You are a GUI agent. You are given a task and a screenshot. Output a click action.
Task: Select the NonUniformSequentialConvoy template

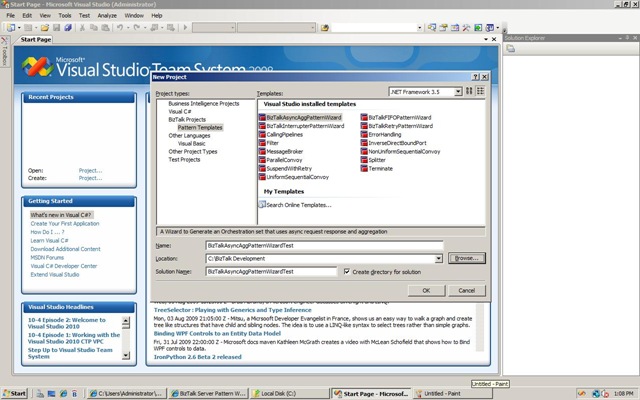point(400,151)
